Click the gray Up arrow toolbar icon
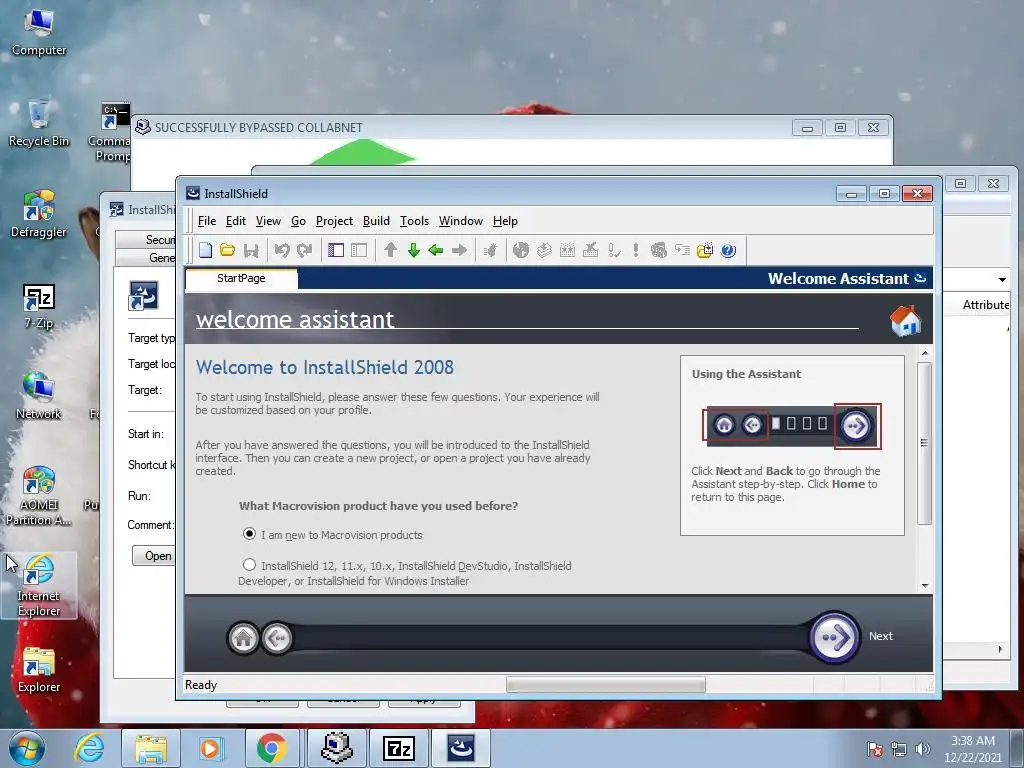Screen dimensions: 1024x768 (x=391, y=250)
